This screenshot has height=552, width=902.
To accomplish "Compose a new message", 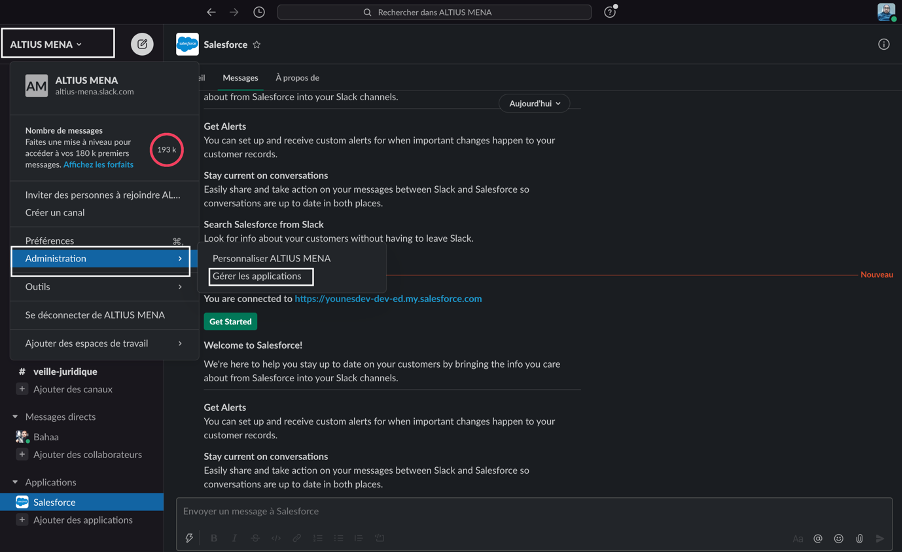I will (x=142, y=44).
